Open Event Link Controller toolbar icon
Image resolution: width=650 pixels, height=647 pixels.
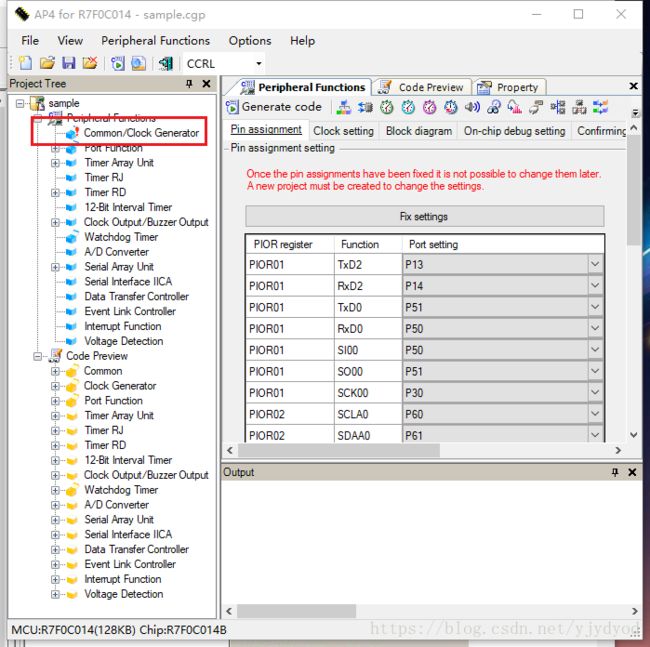[x=600, y=107]
